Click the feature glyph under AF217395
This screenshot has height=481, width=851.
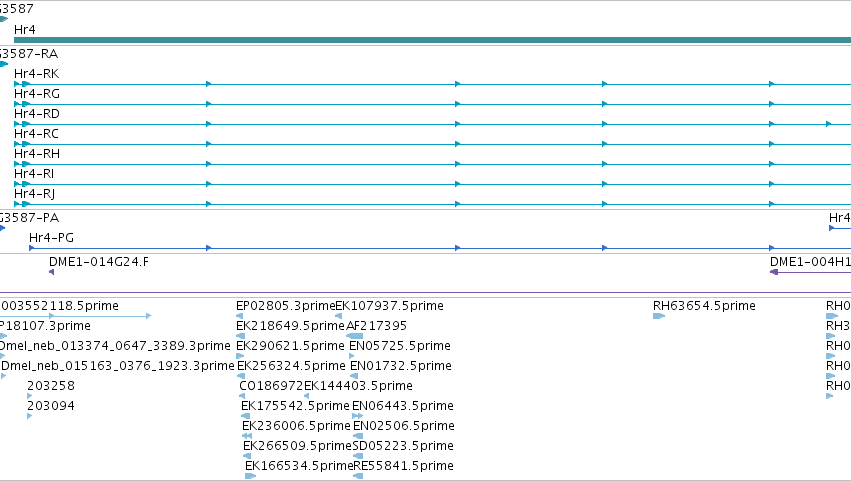[355, 336]
